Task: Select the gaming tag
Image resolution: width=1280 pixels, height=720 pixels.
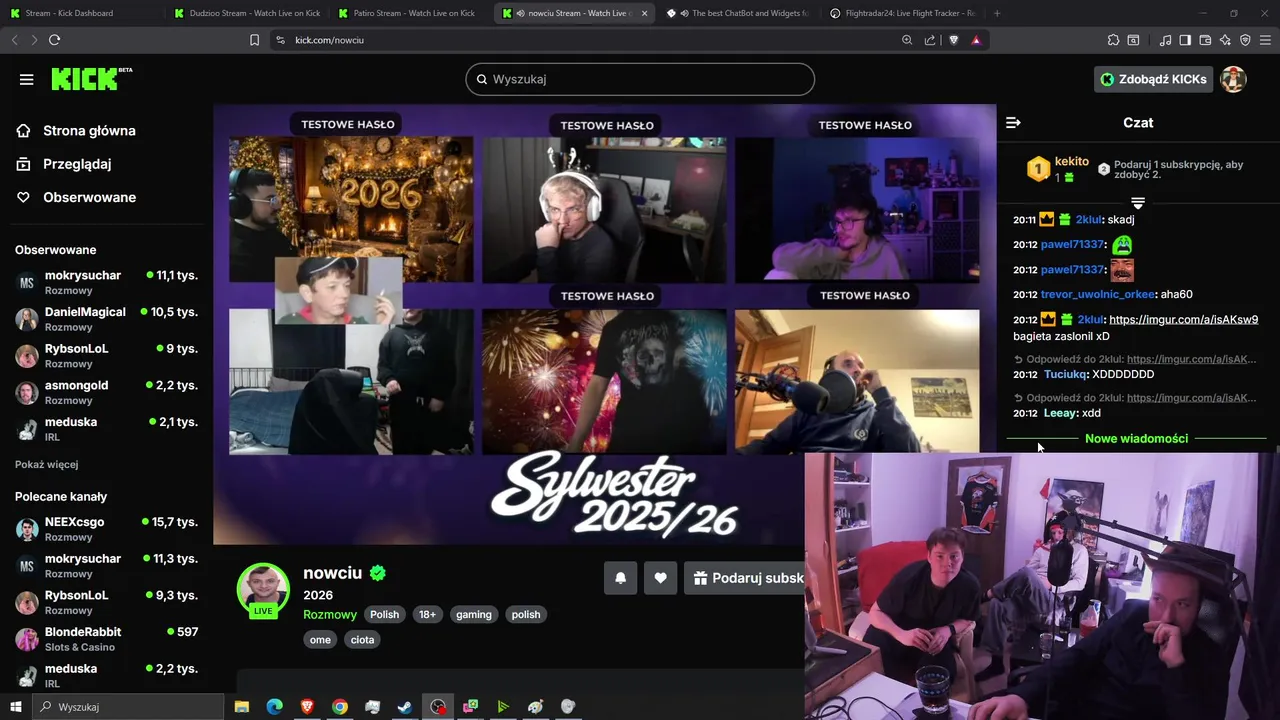Action: coord(474,615)
